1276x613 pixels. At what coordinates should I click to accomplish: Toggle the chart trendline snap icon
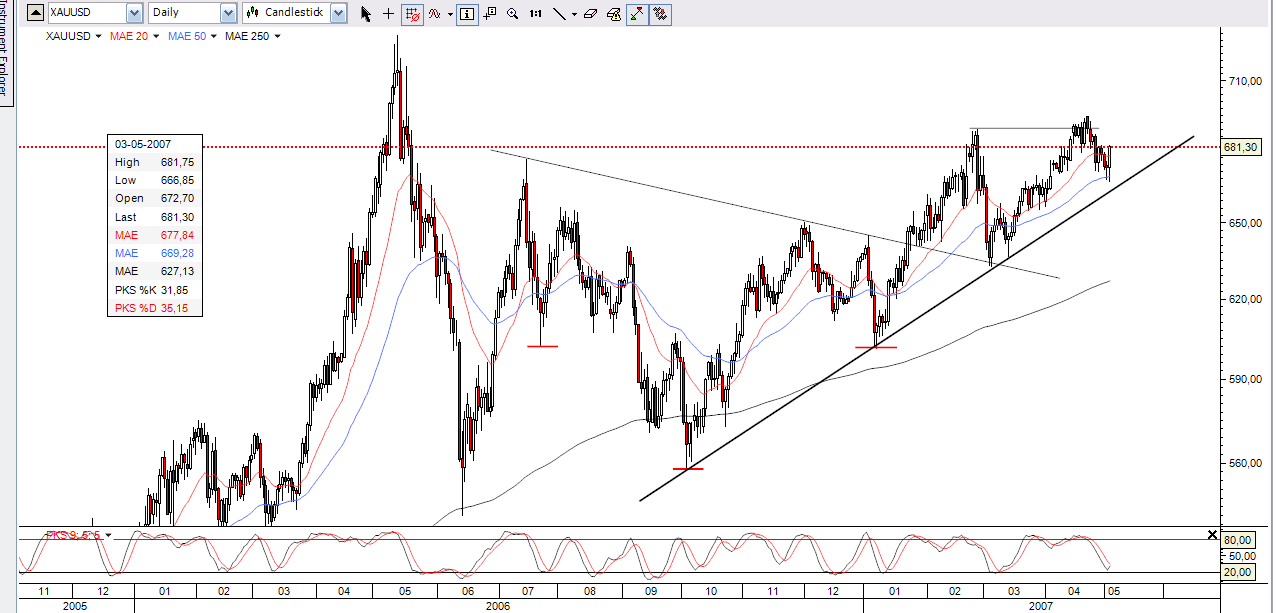[x=637, y=14]
